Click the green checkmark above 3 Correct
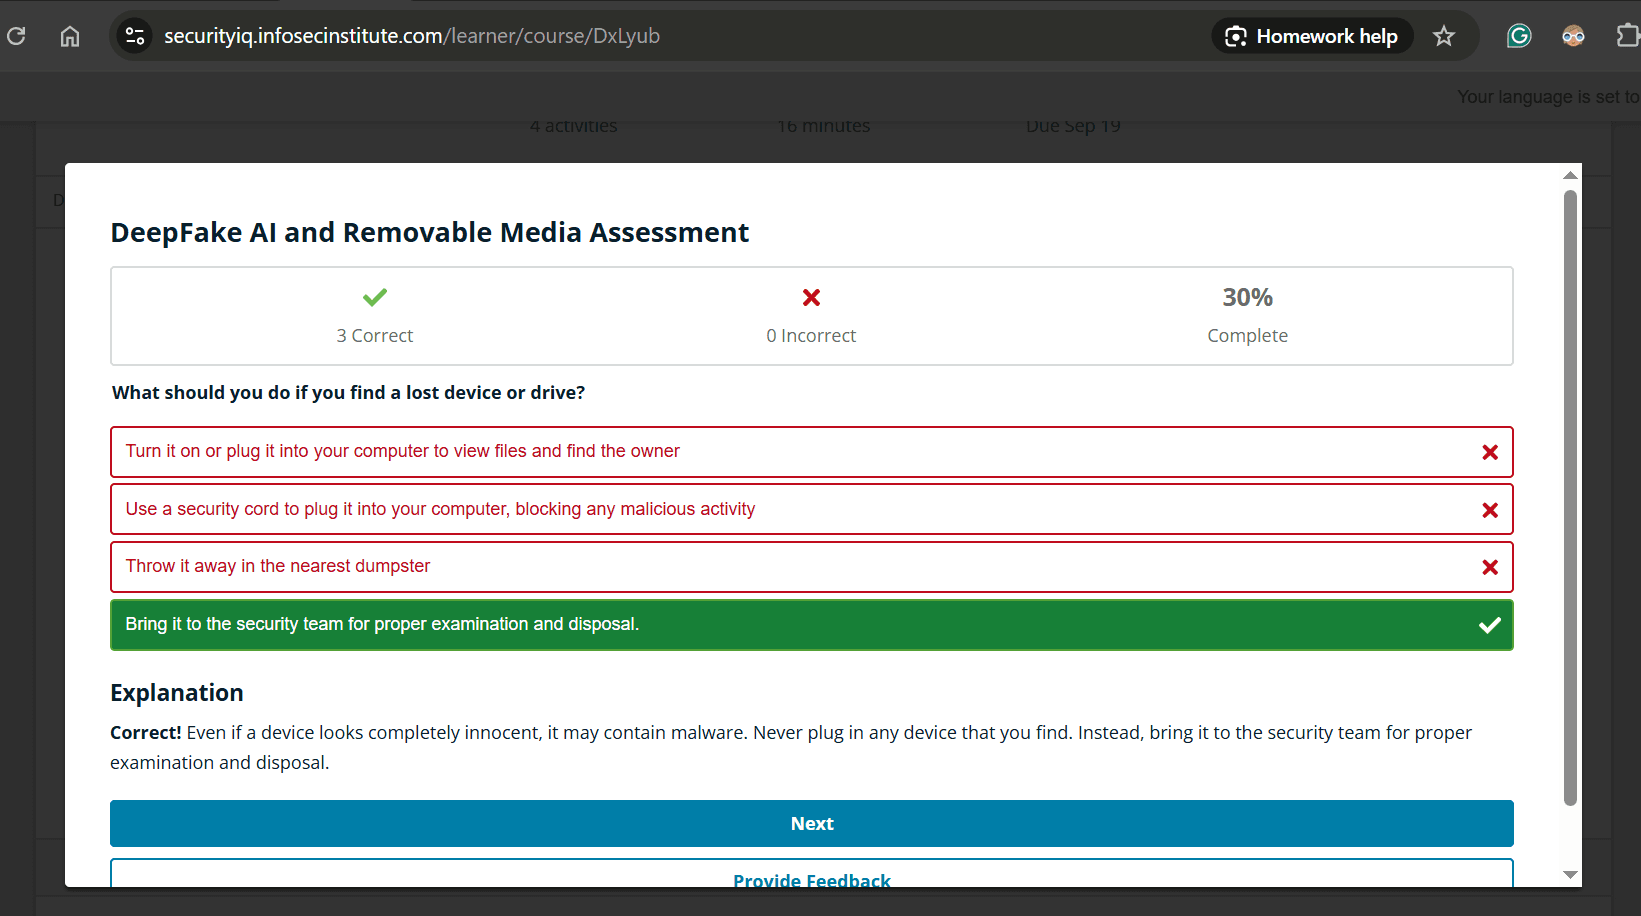 [x=375, y=297]
